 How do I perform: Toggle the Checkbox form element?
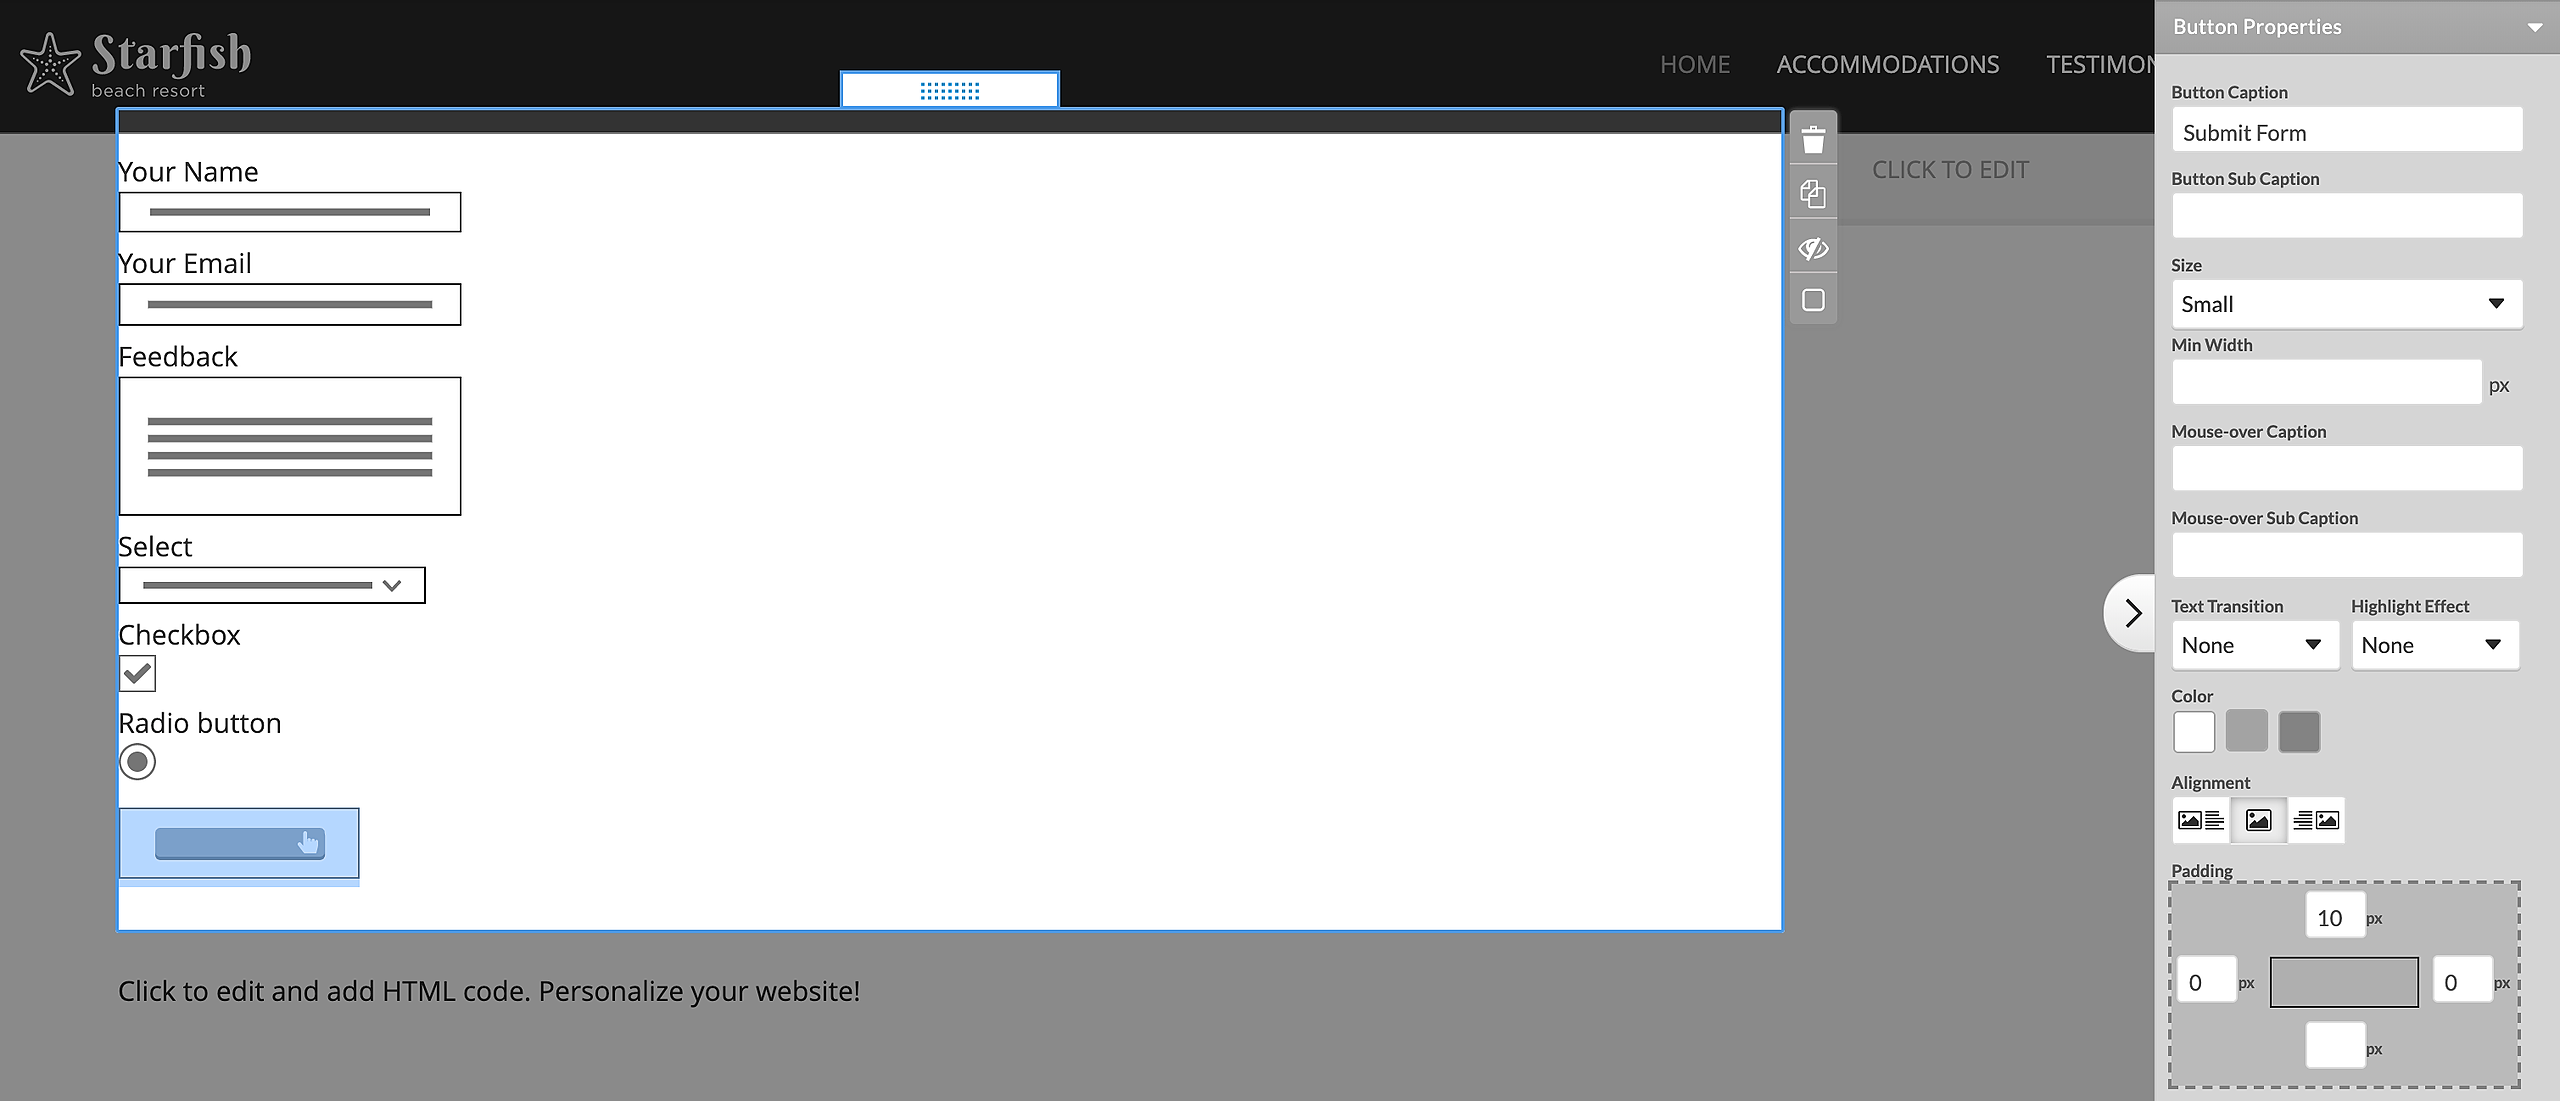point(138,673)
